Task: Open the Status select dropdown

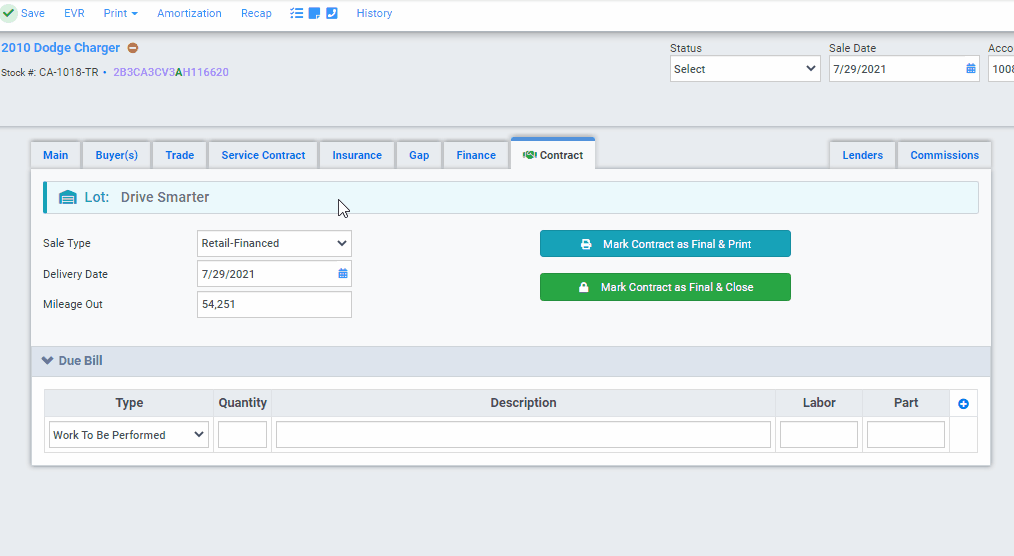Action: coord(745,69)
